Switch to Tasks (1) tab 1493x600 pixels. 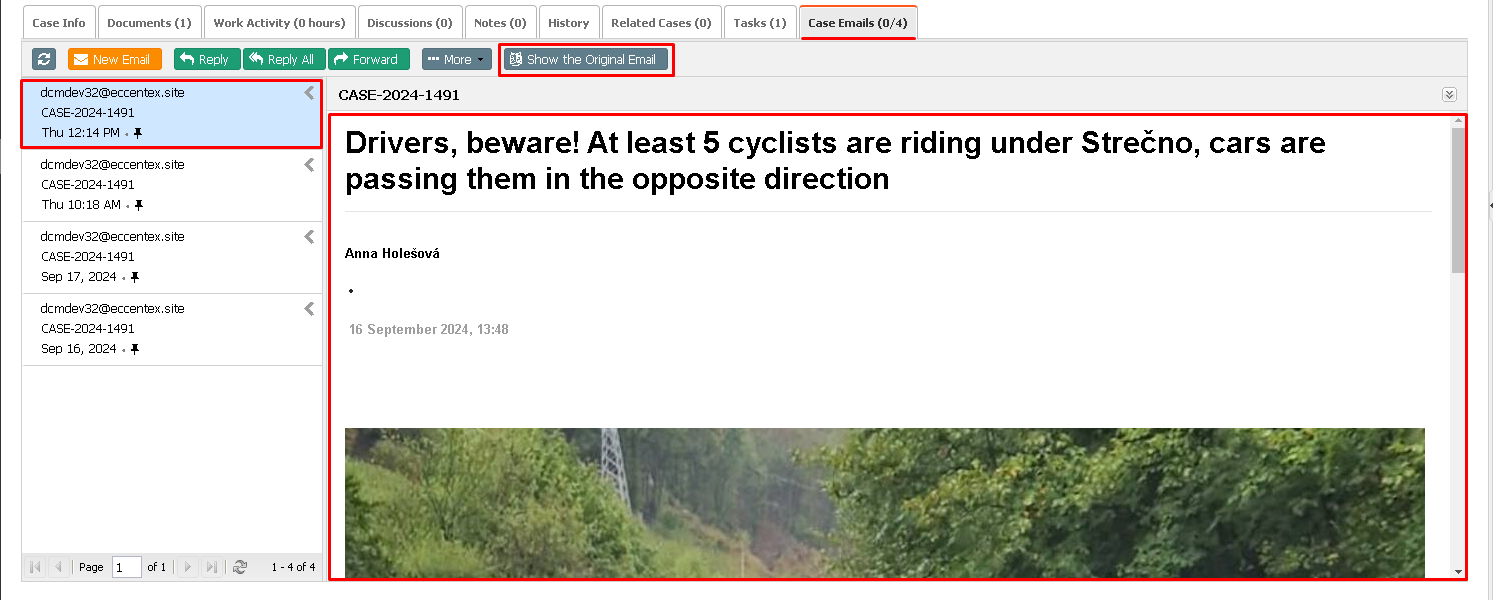(760, 22)
